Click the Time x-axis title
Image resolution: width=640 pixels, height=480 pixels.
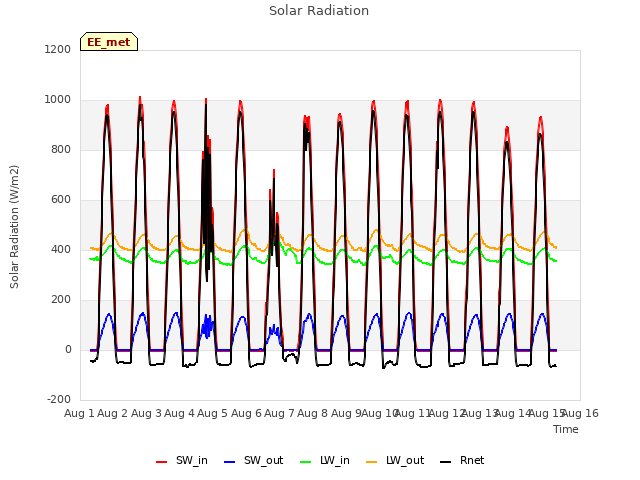(x=566, y=429)
